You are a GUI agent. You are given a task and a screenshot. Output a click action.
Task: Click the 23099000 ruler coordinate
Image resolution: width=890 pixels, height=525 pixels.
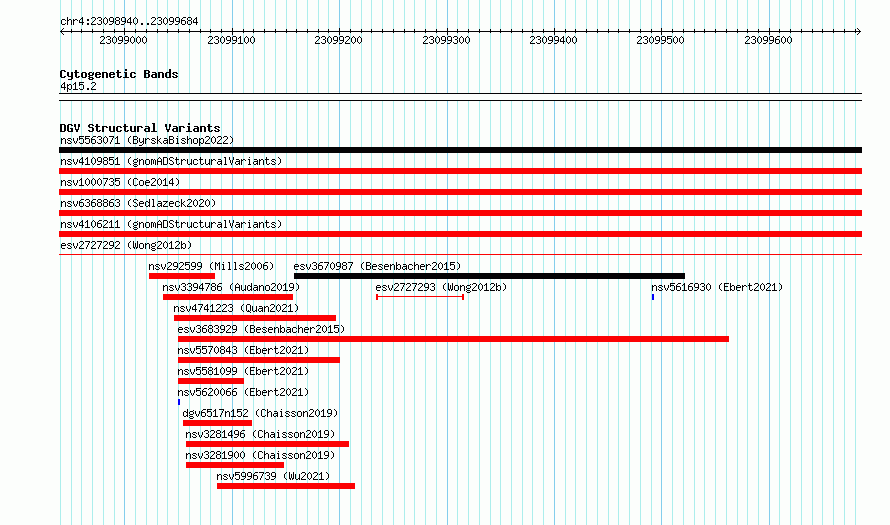point(123,40)
